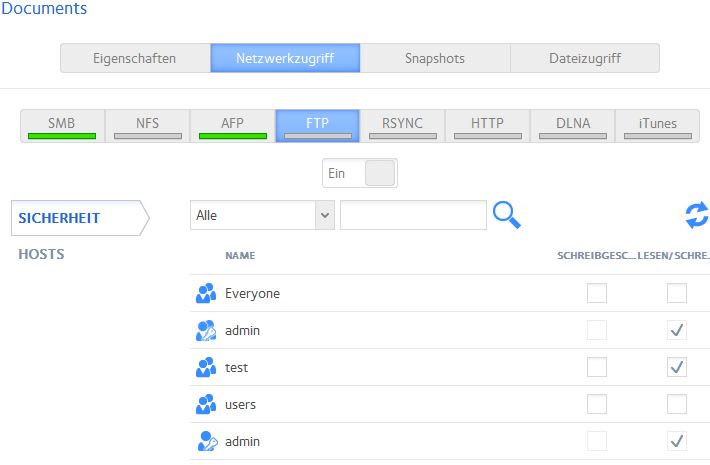This screenshot has width=710, height=465.
Task: Select the iTunes protocol button
Action: tap(657, 126)
